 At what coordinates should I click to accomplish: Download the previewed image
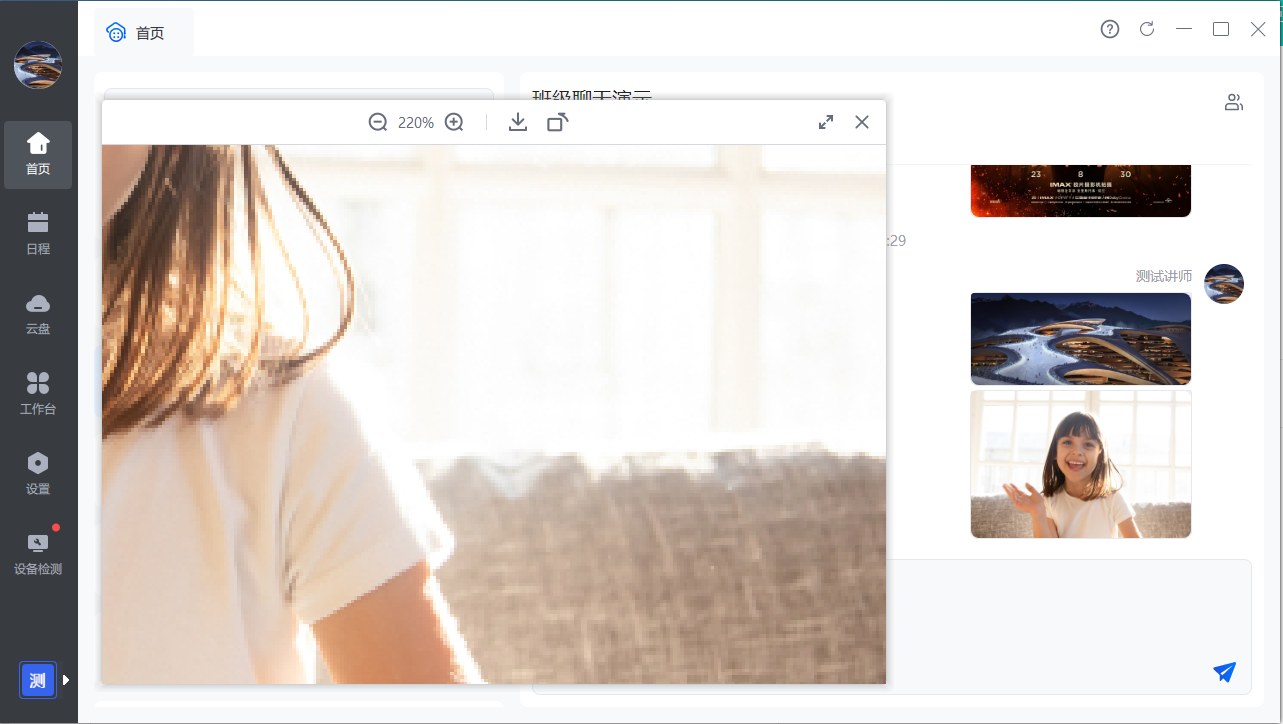click(x=518, y=122)
